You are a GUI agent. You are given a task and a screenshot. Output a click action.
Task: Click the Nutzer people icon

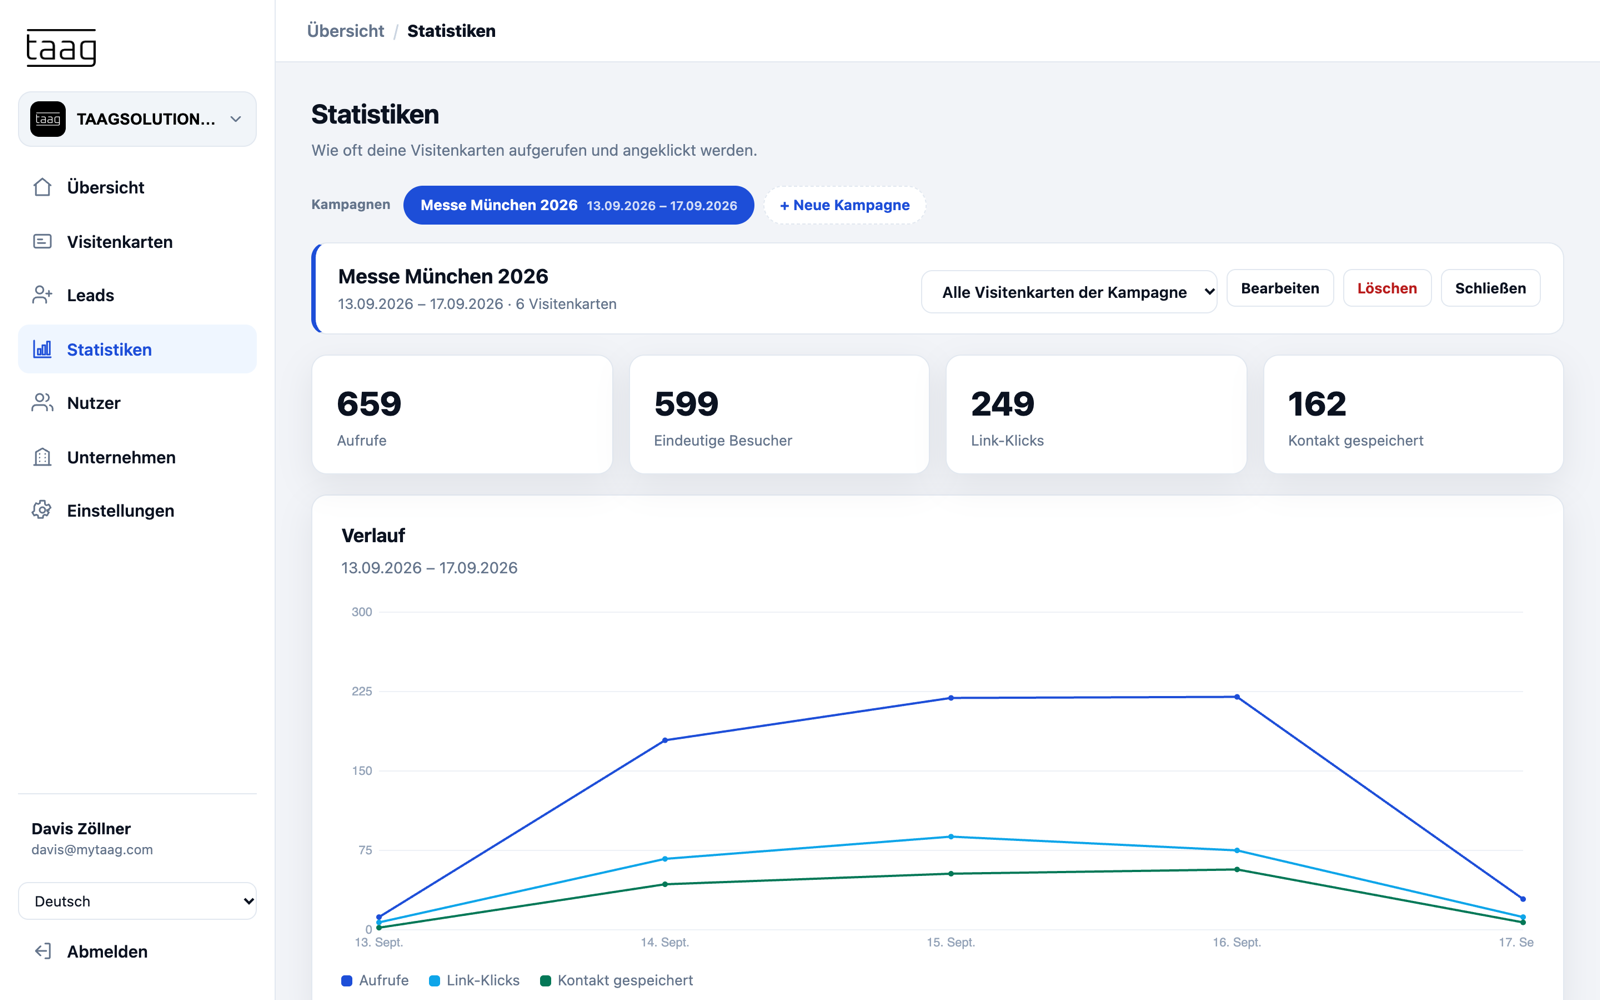(42, 403)
